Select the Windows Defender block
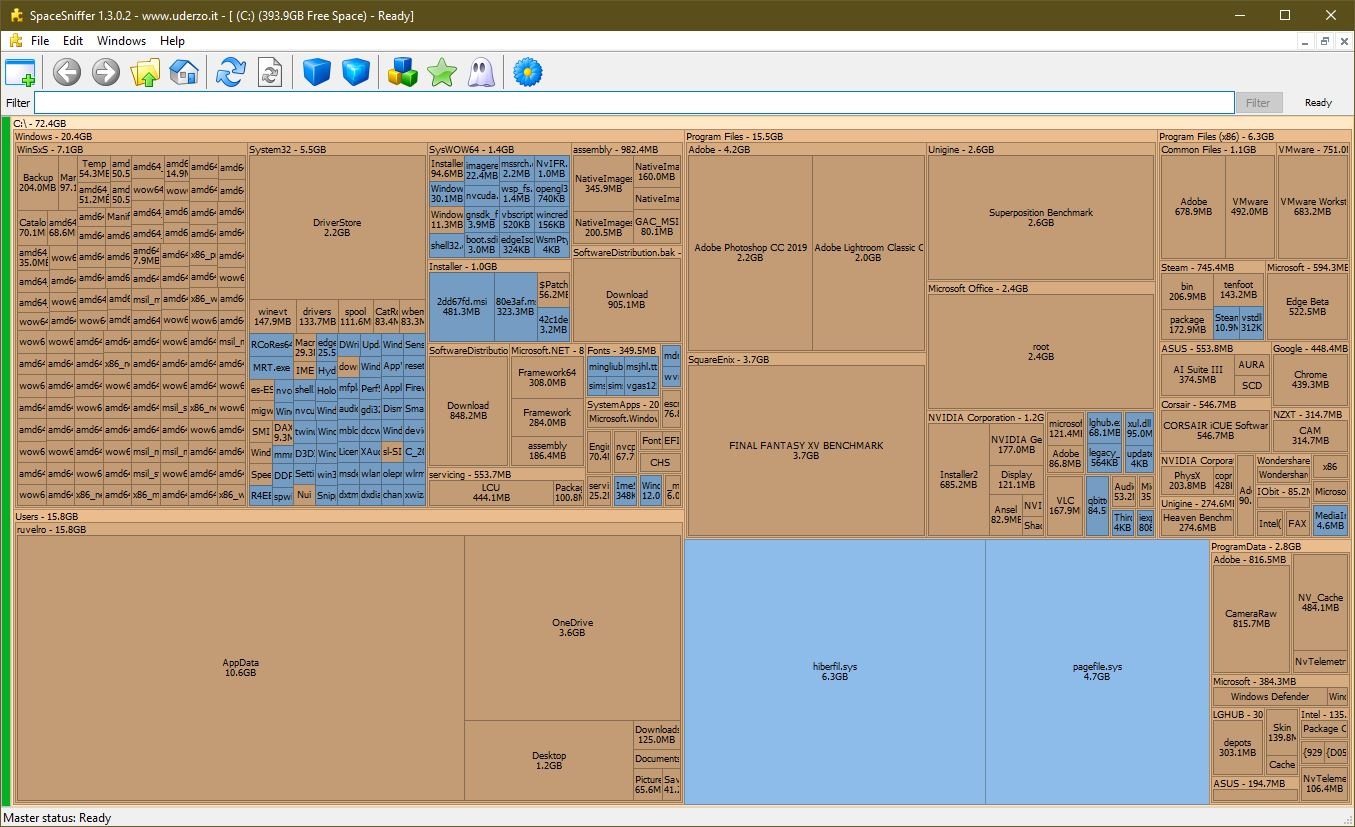 [1270, 697]
